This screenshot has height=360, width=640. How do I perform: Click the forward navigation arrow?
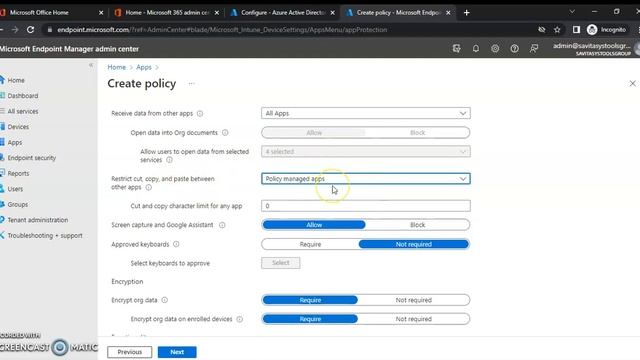tap(15, 29)
